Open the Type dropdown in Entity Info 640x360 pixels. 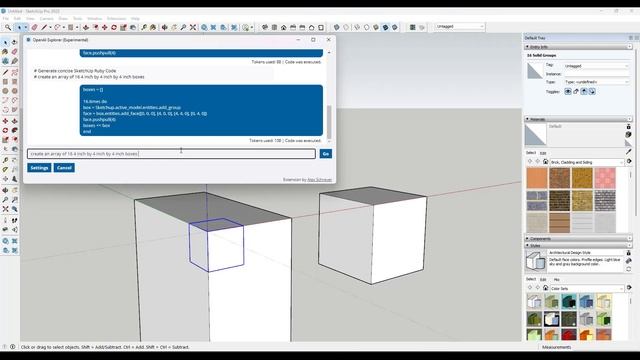[597, 82]
